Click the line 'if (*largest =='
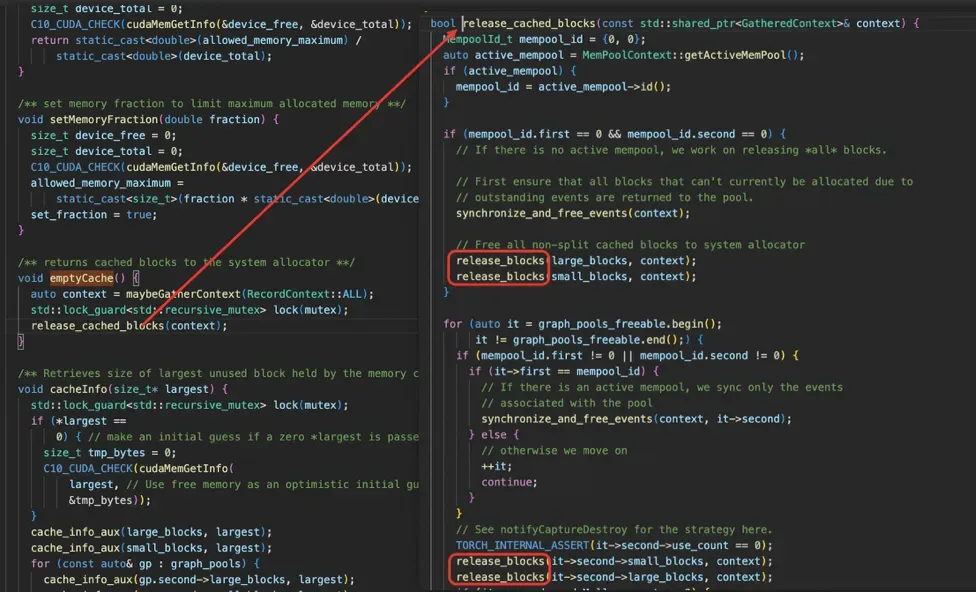The image size is (976, 592). [x=78, y=421]
